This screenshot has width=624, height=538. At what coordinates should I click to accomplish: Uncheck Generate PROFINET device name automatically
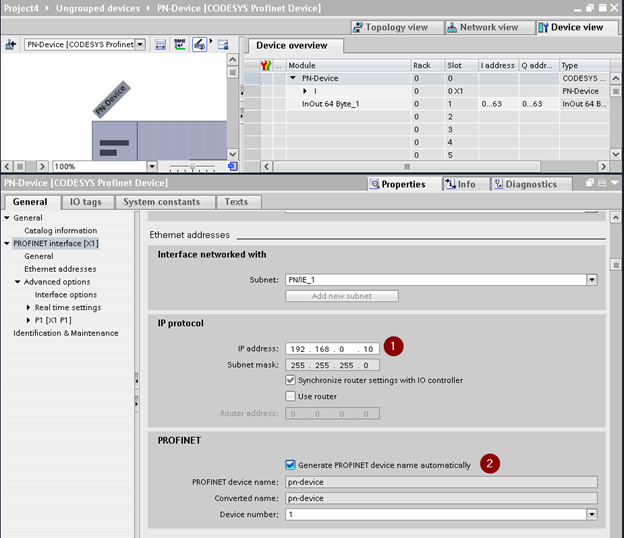pyautogui.click(x=291, y=465)
